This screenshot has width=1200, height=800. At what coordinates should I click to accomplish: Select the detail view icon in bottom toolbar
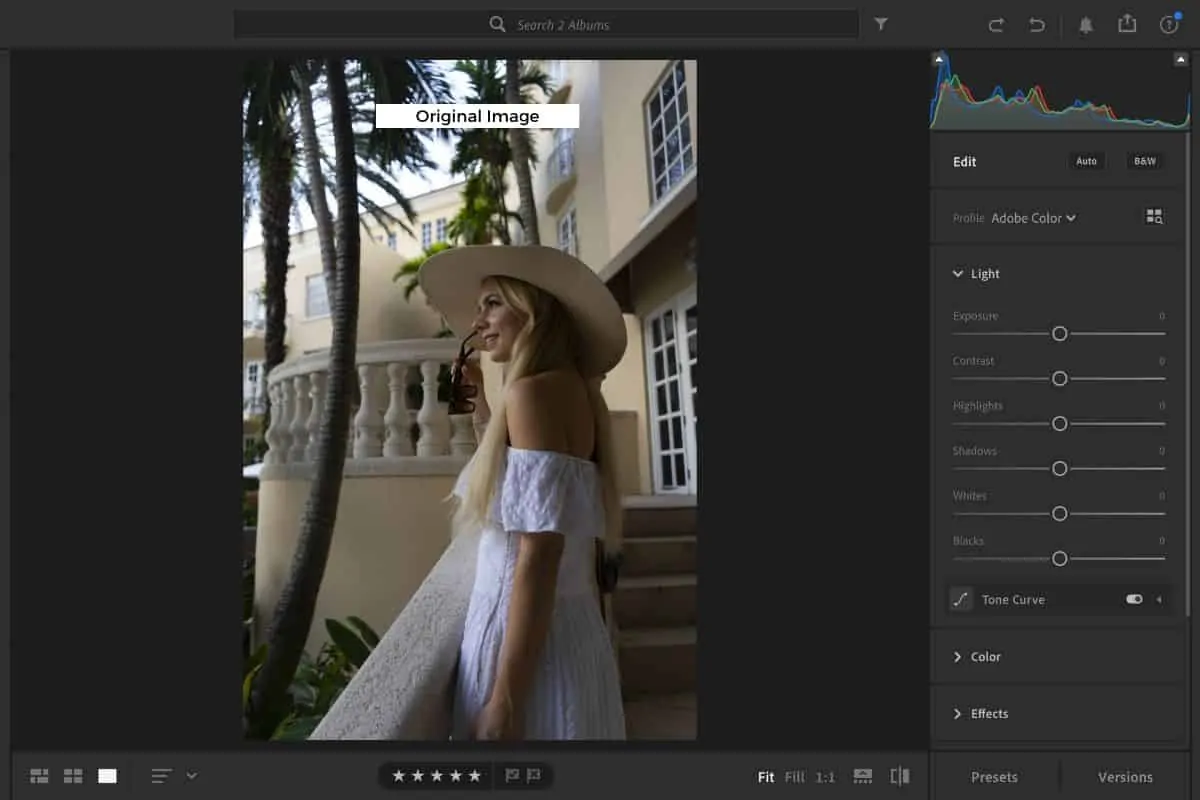tap(107, 775)
